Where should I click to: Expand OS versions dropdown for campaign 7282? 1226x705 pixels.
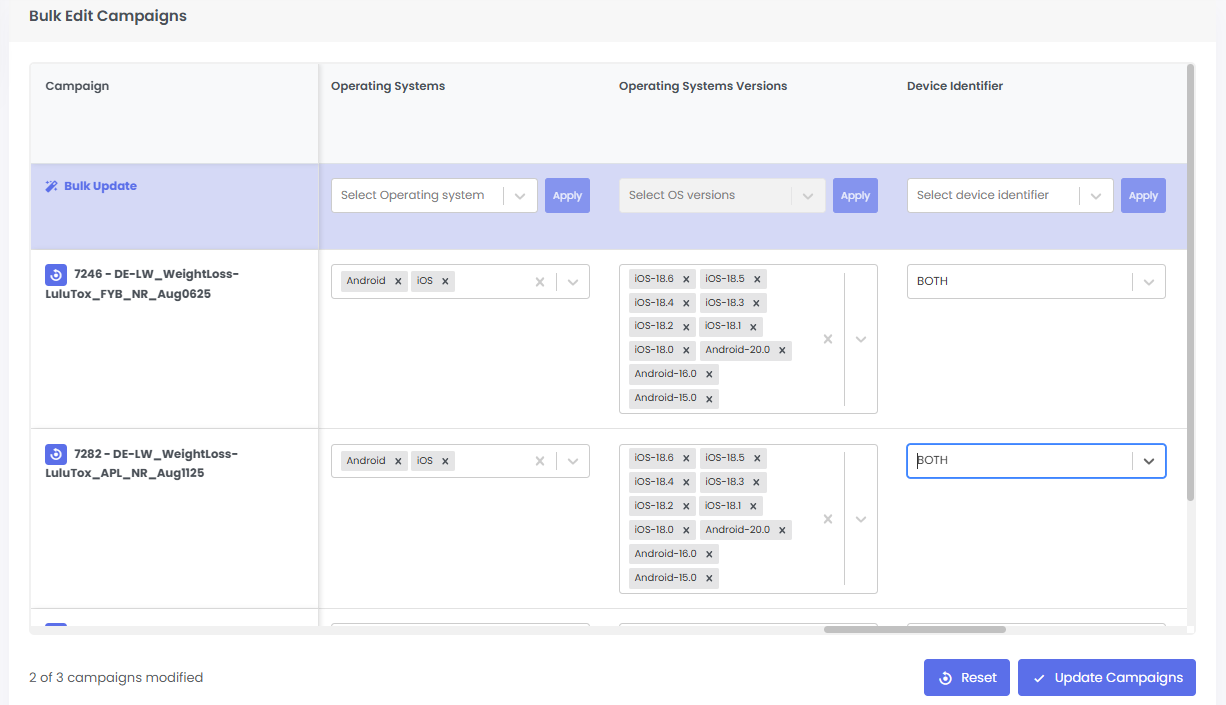(861, 519)
